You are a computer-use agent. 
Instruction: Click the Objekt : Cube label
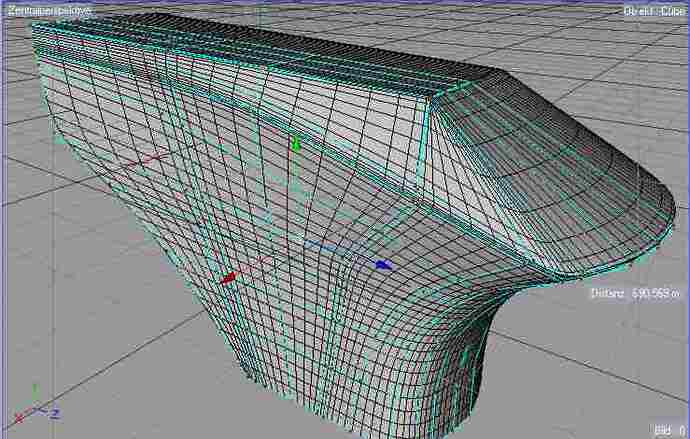coord(654,11)
